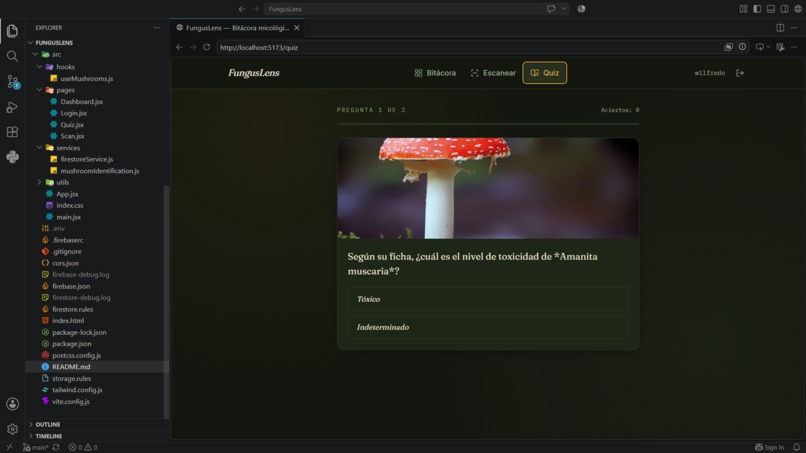
Task: Navigate back arrow in title bar
Action: (242, 9)
